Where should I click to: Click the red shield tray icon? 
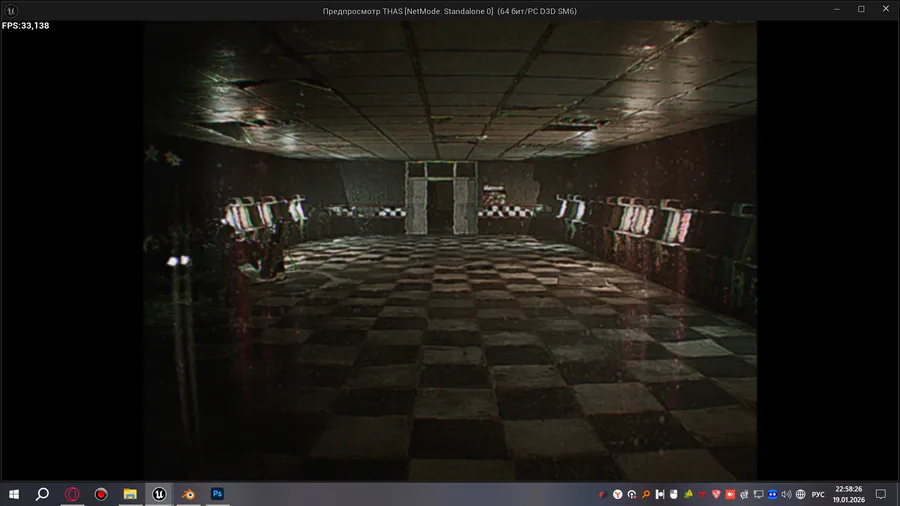point(716,494)
